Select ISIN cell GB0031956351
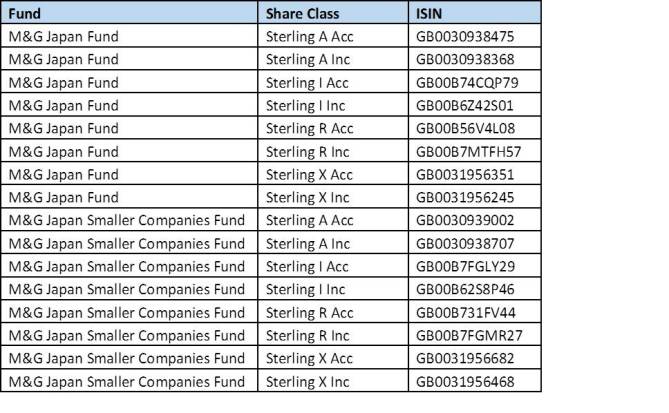Viewport: 669px width, 413px height. (474, 174)
